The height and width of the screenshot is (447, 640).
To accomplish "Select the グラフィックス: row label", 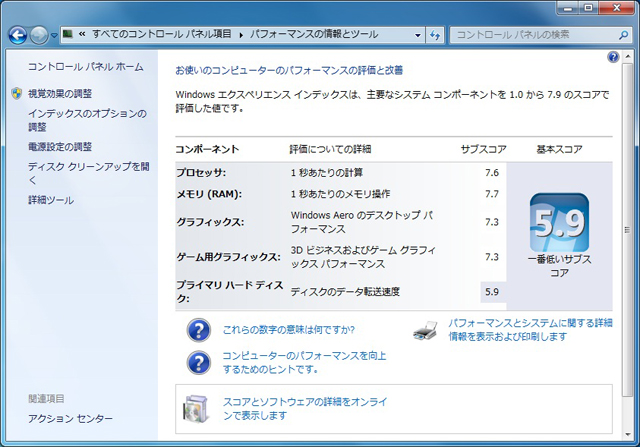I will click(x=210, y=222).
